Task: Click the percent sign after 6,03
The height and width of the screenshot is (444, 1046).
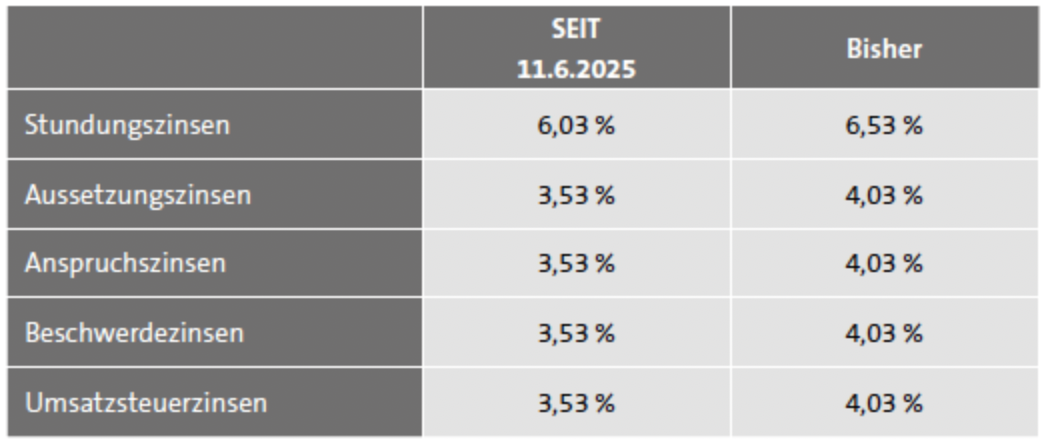Action: 606,126
